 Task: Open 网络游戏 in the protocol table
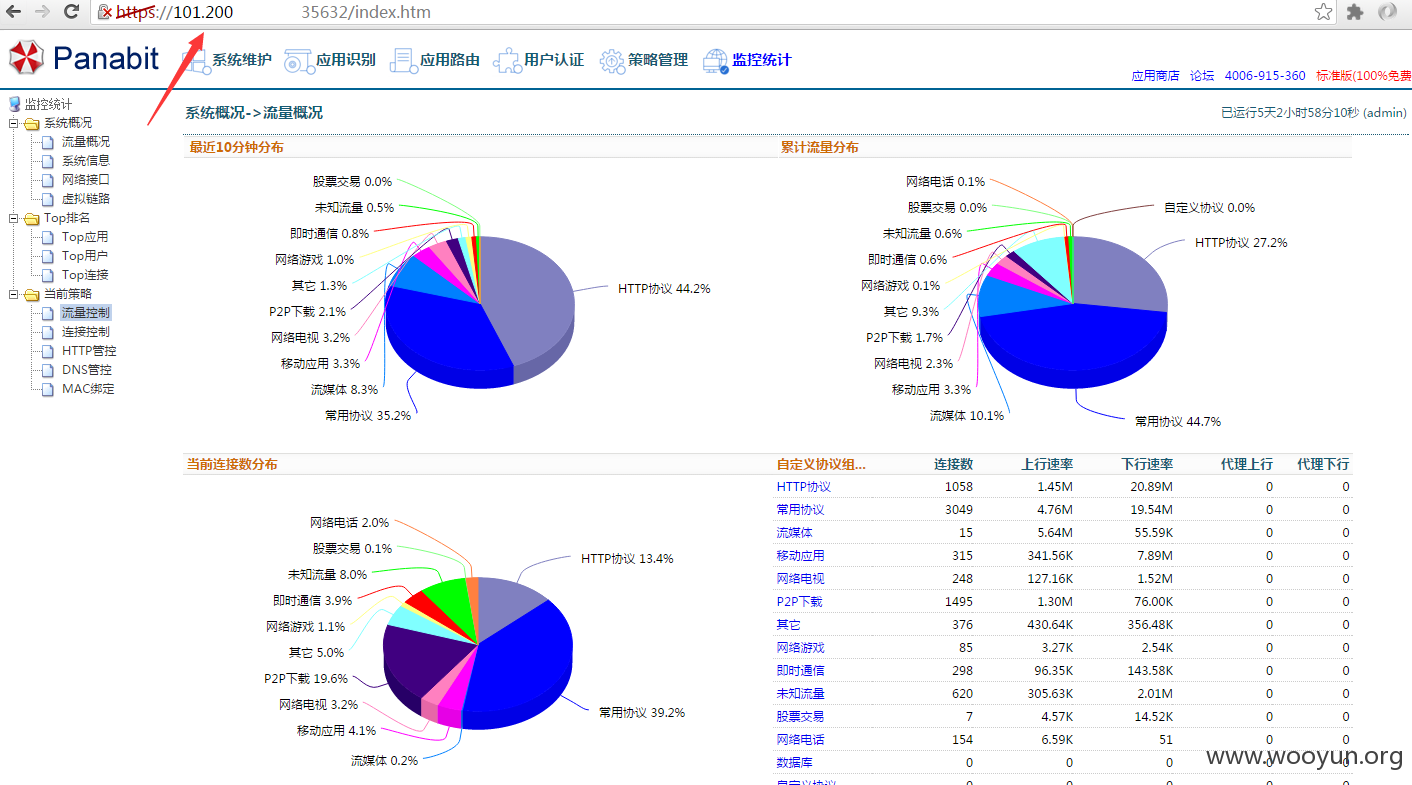click(801, 648)
